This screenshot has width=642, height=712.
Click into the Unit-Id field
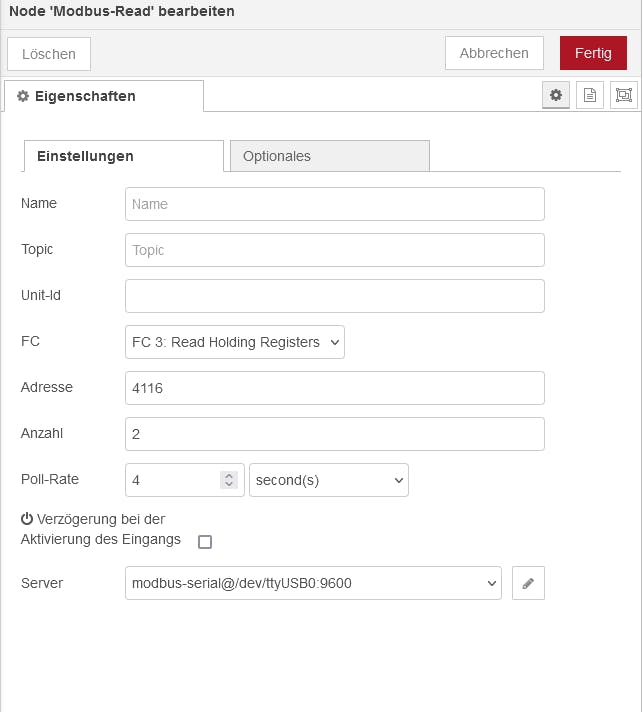tap(335, 296)
